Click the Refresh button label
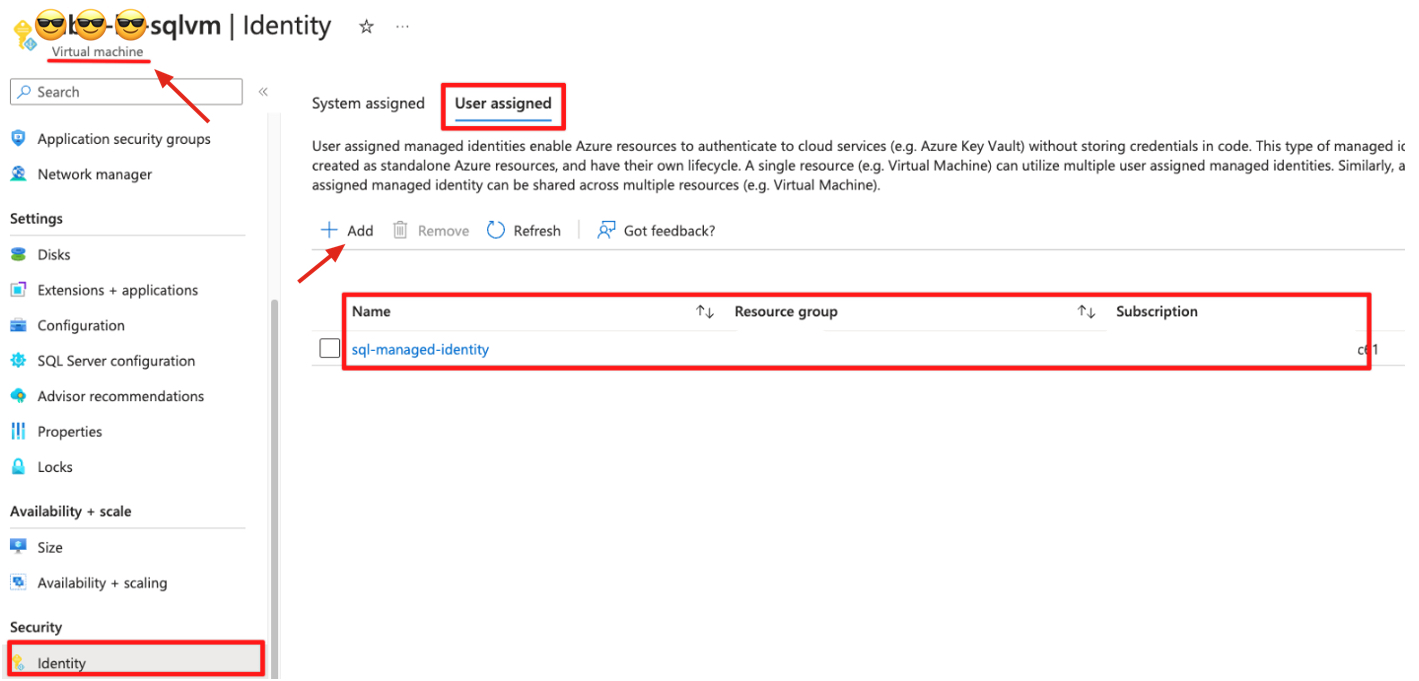 point(537,231)
